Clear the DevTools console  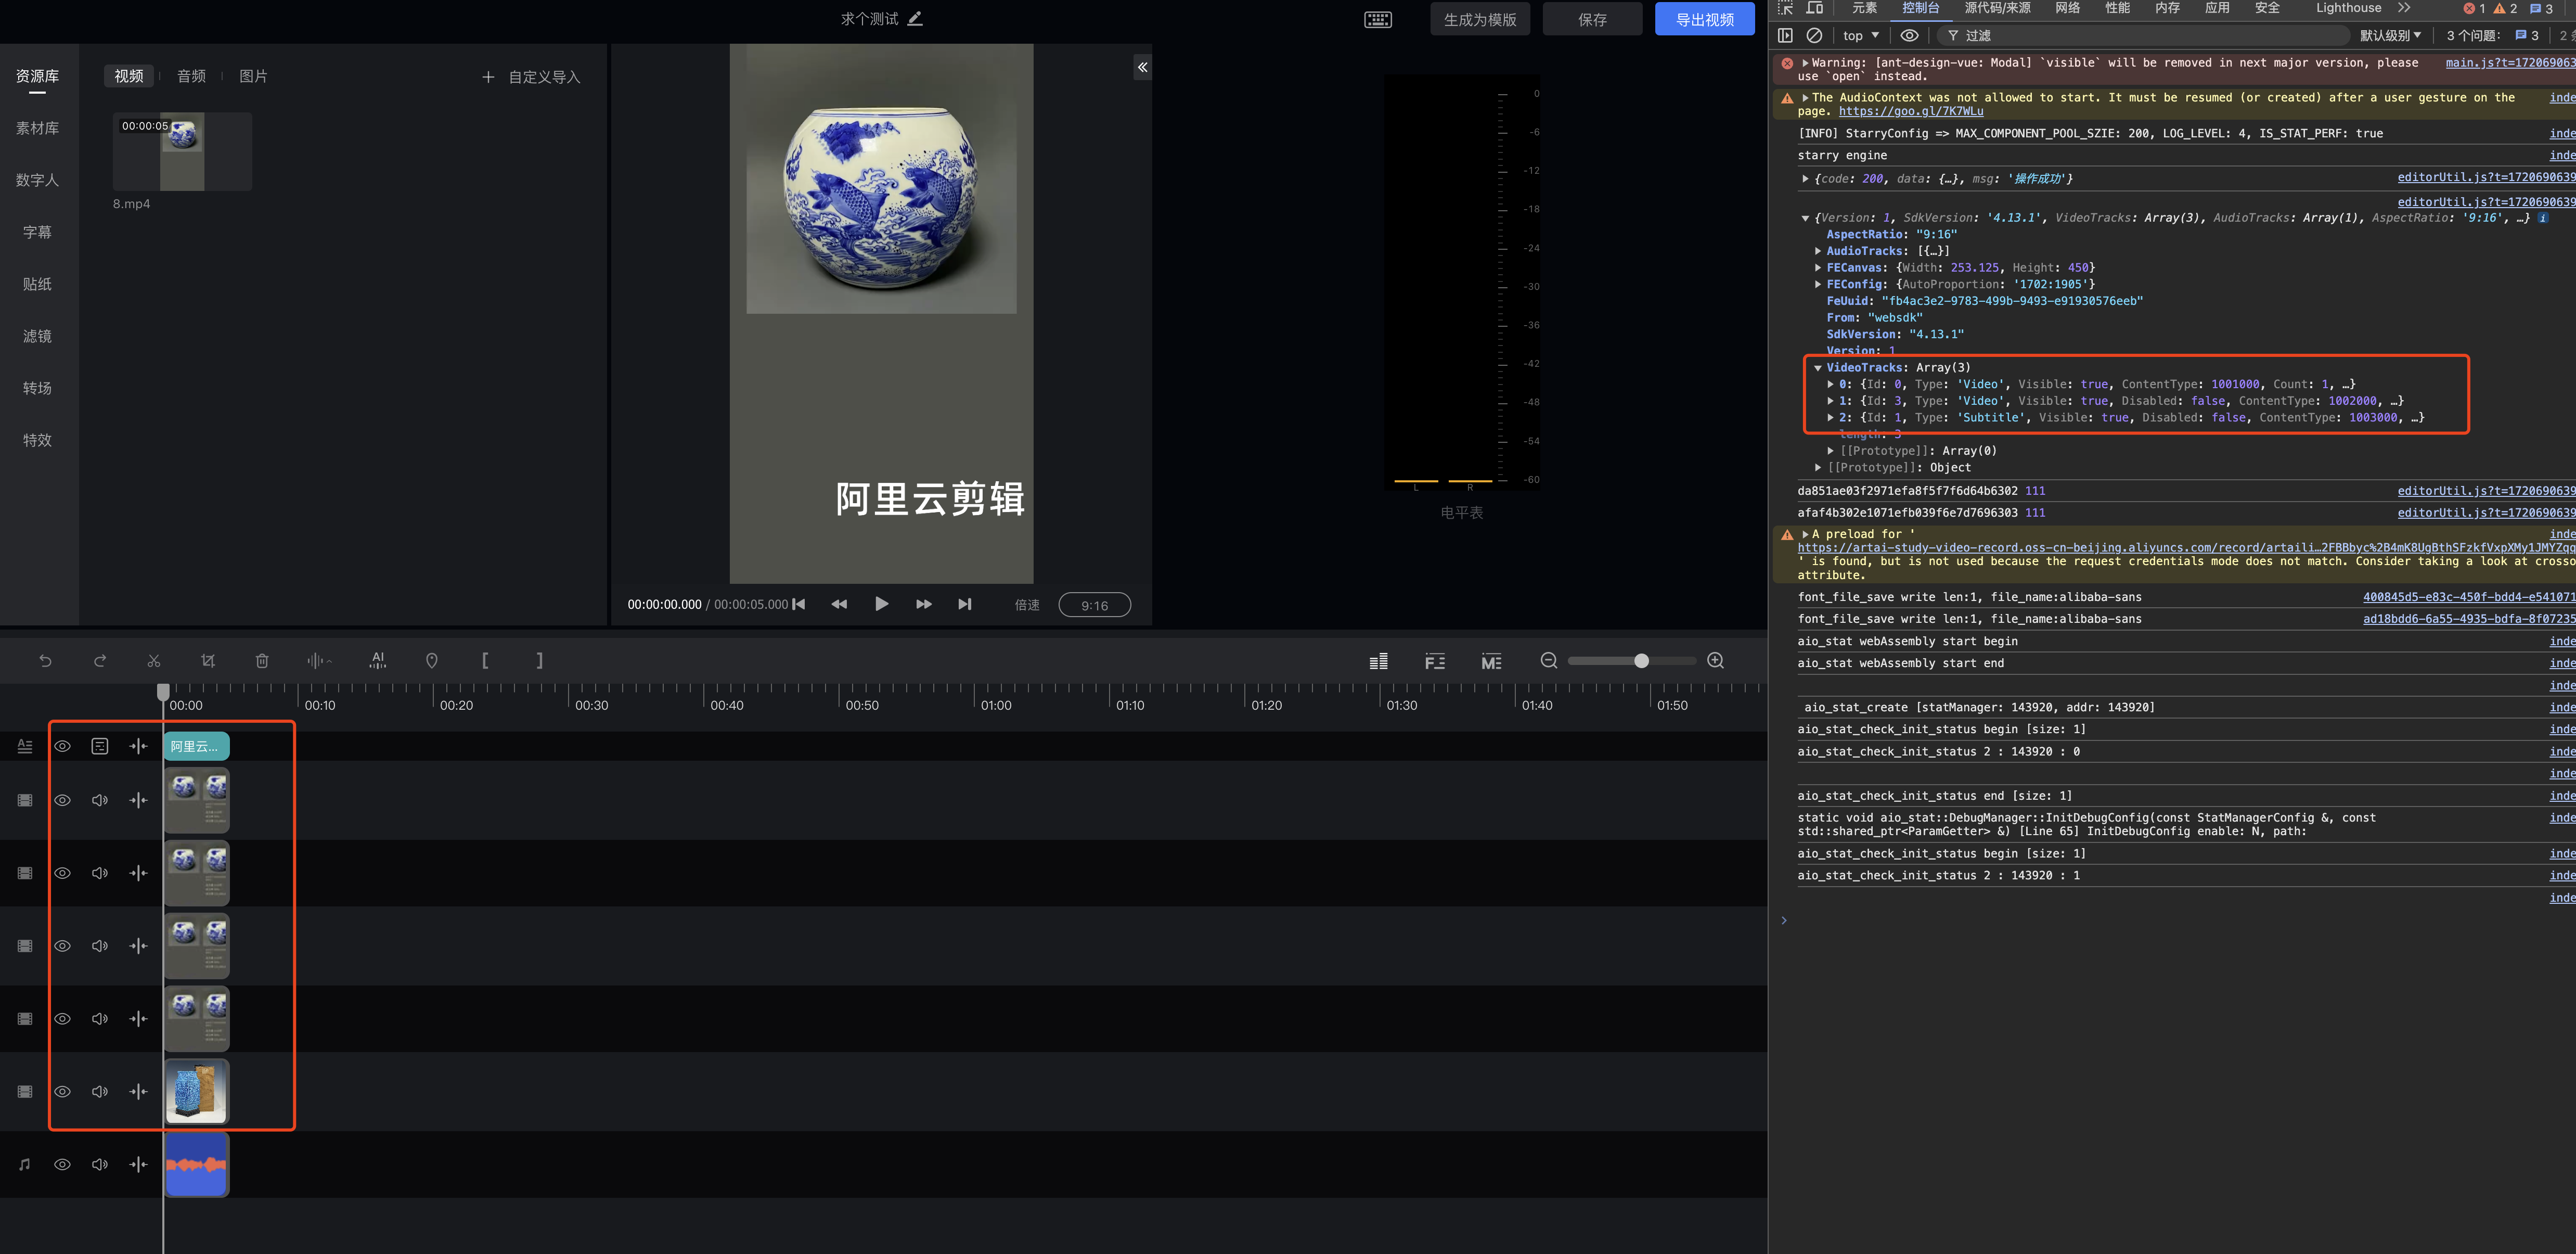[x=1814, y=35]
